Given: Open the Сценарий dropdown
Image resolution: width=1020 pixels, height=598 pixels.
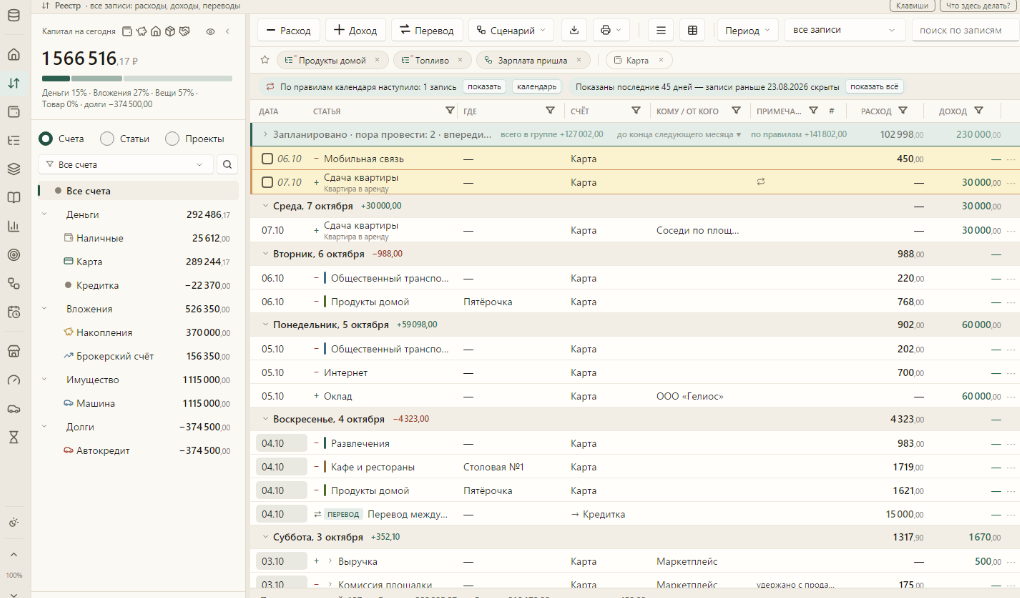Looking at the screenshot, I should click(x=511, y=30).
